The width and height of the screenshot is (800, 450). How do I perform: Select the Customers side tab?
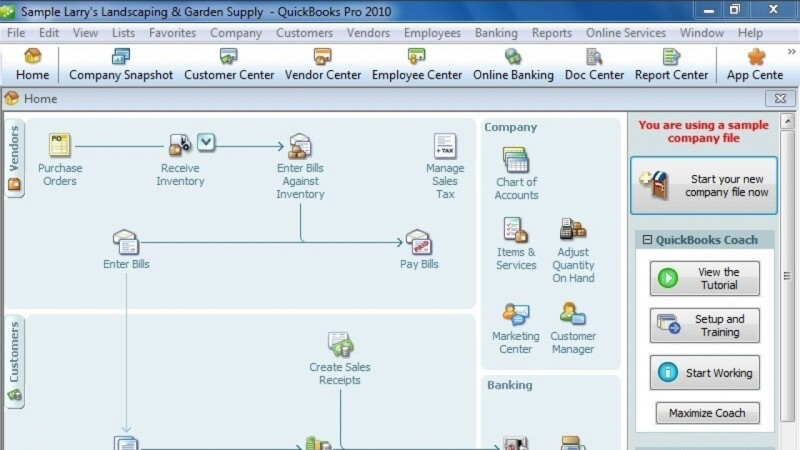pyautogui.click(x=14, y=361)
